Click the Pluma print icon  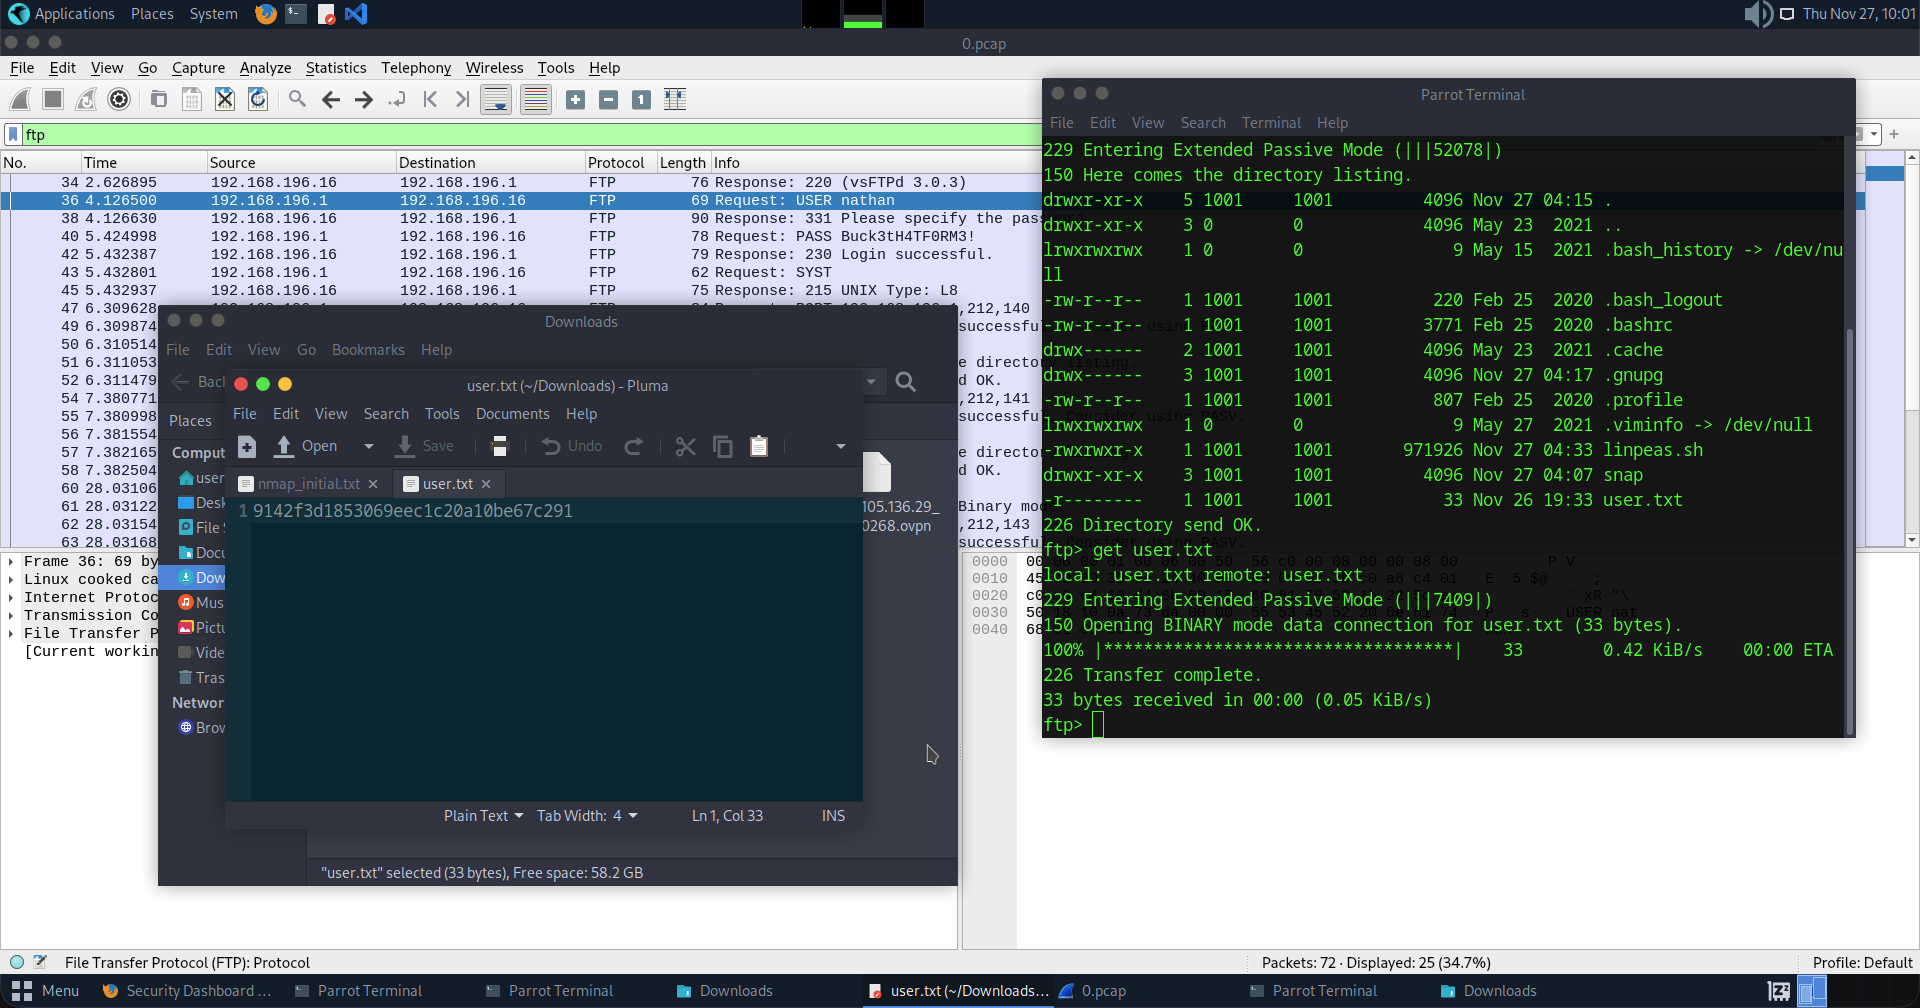tap(500, 446)
